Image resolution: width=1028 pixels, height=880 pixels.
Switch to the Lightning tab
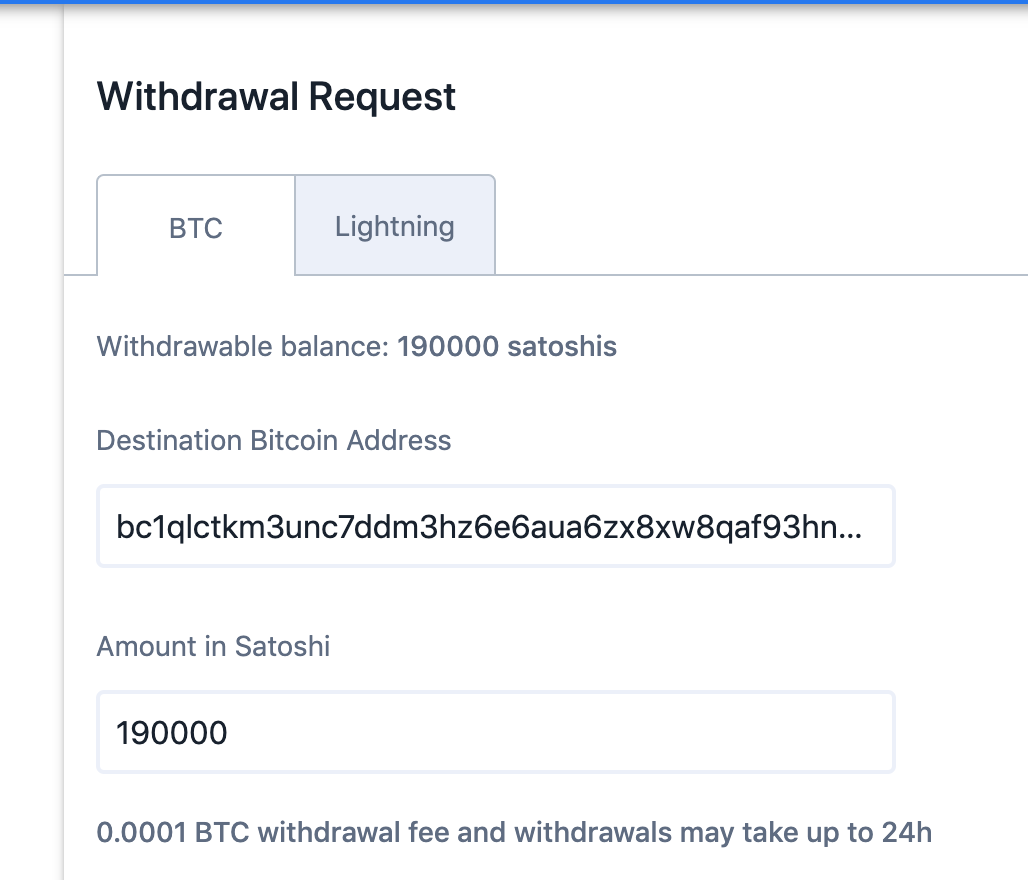pos(395,225)
